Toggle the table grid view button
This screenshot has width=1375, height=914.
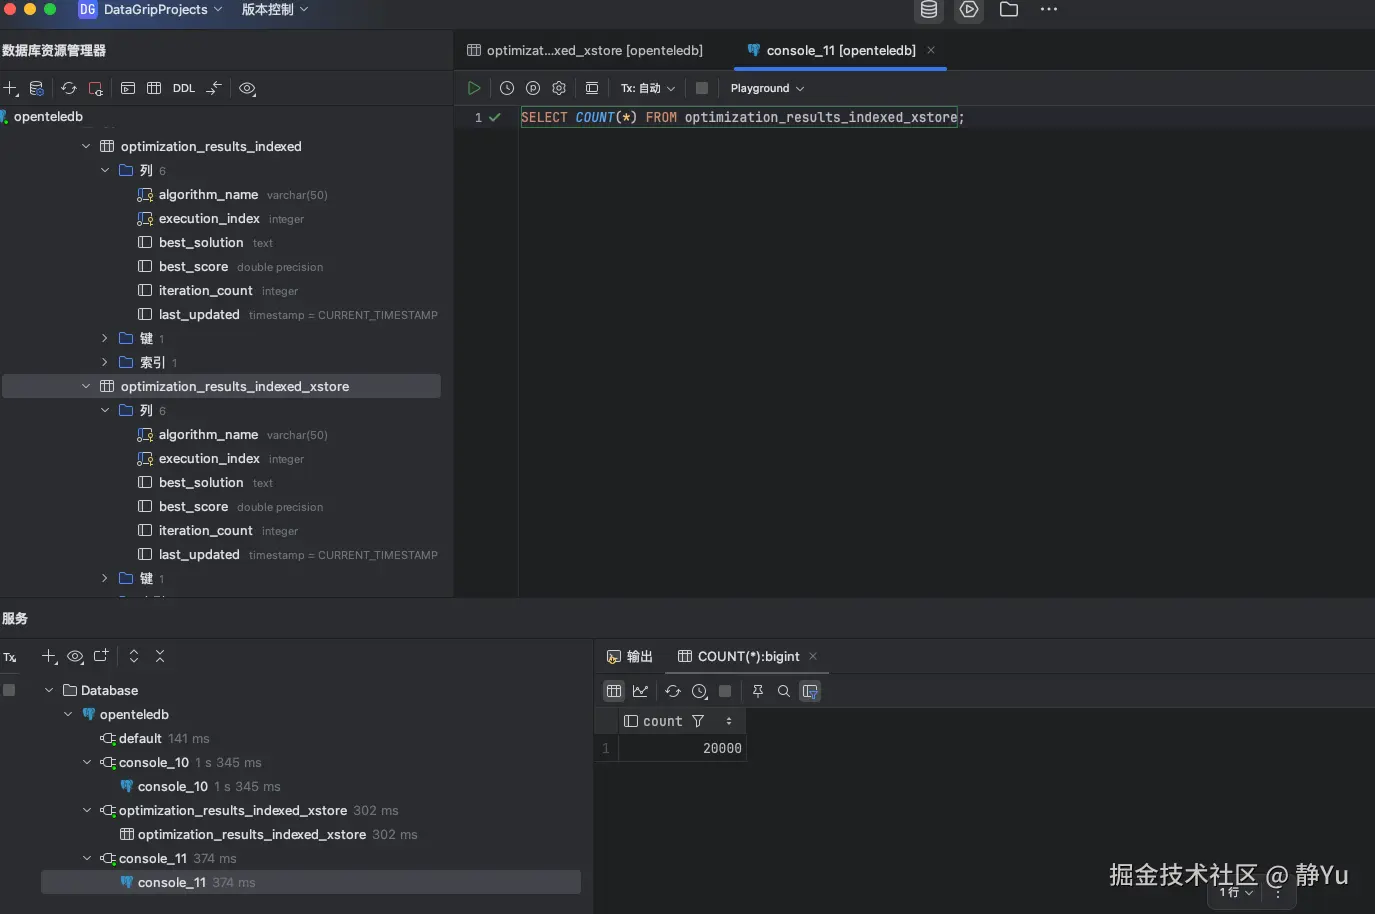pyautogui.click(x=614, y=691)
